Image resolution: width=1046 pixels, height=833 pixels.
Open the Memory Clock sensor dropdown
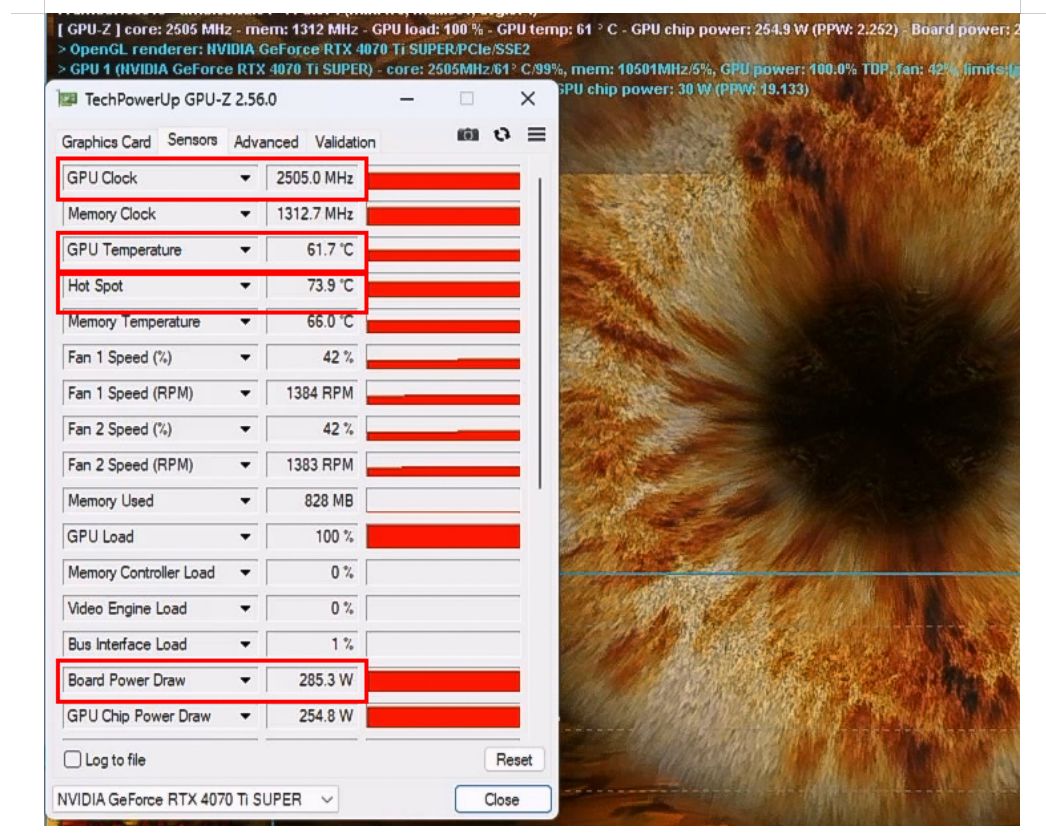[245, 214]
